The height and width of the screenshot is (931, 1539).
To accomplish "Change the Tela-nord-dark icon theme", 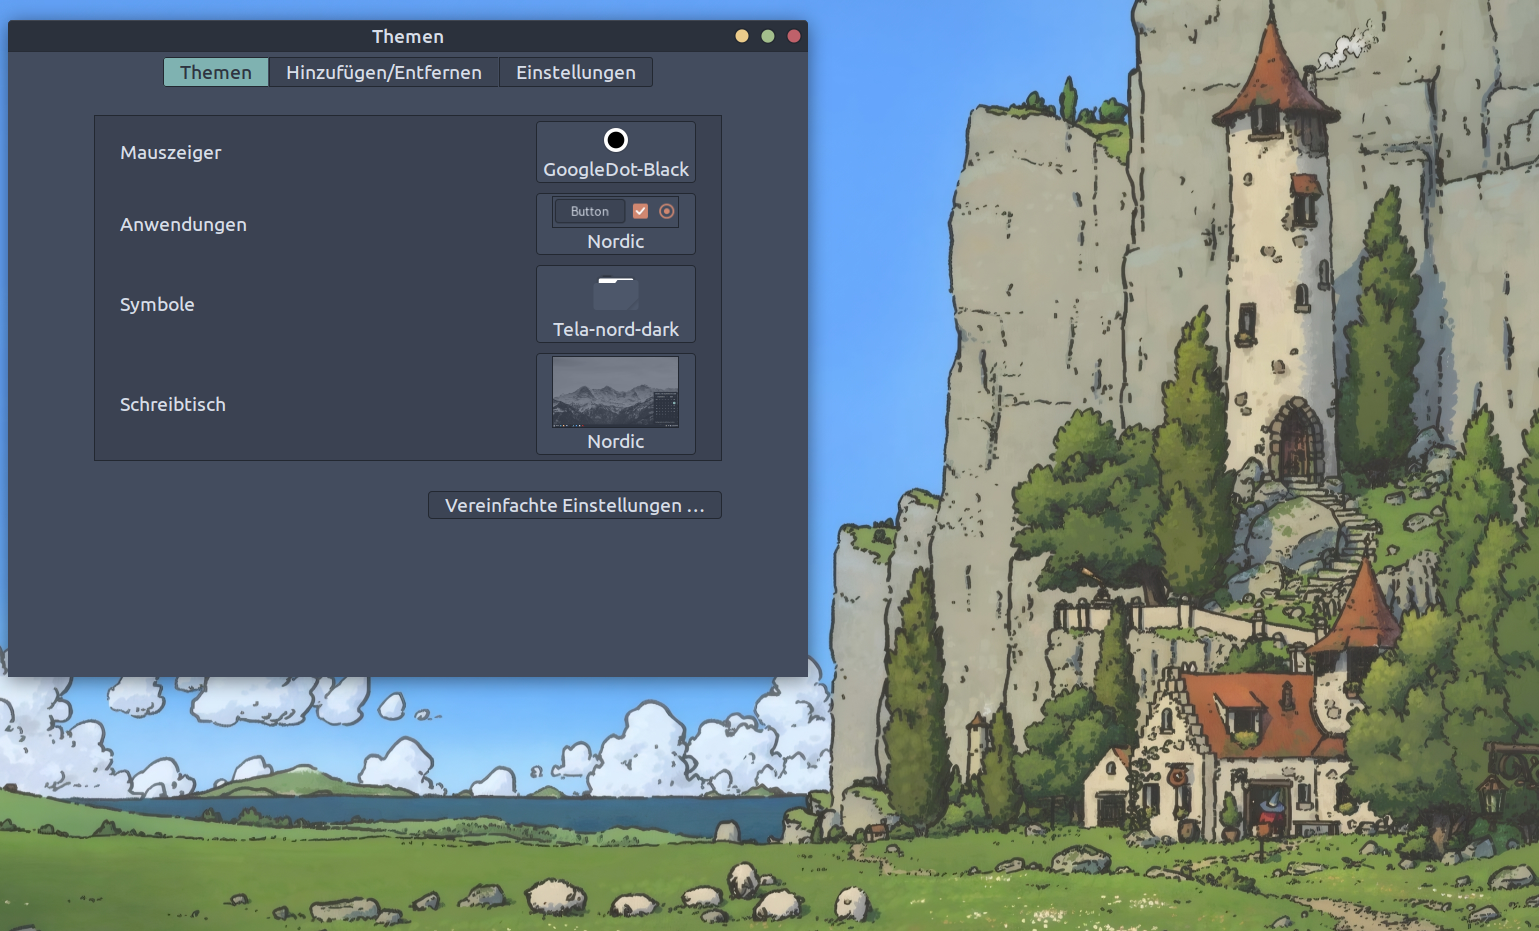I will click(616, 304).
